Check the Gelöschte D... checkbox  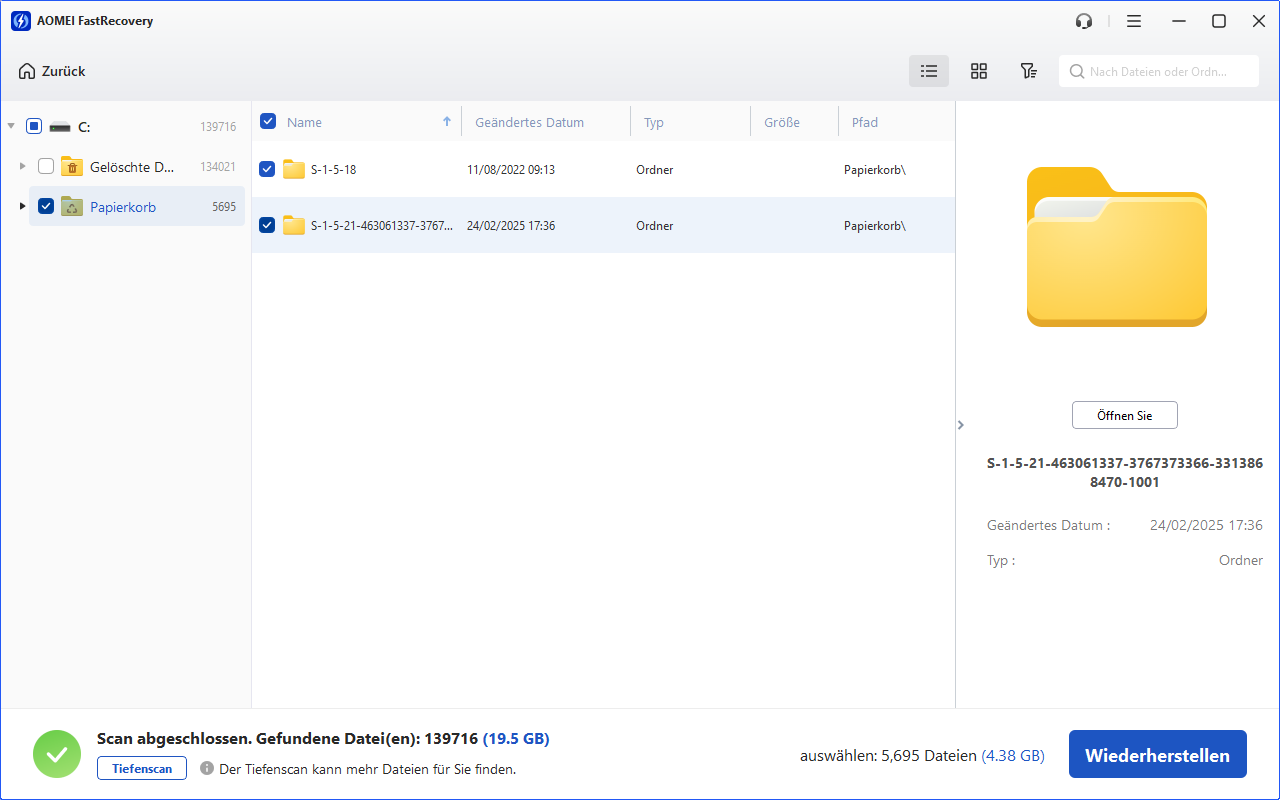[46, 166]
